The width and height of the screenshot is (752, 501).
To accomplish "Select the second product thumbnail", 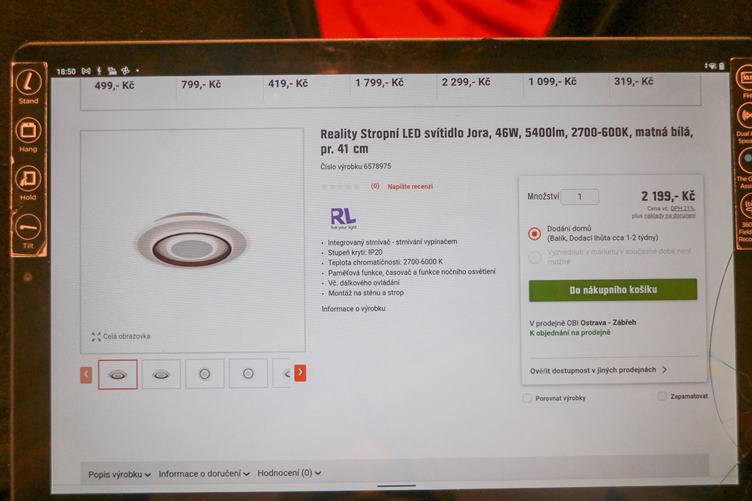I will [x=161, y=374].
